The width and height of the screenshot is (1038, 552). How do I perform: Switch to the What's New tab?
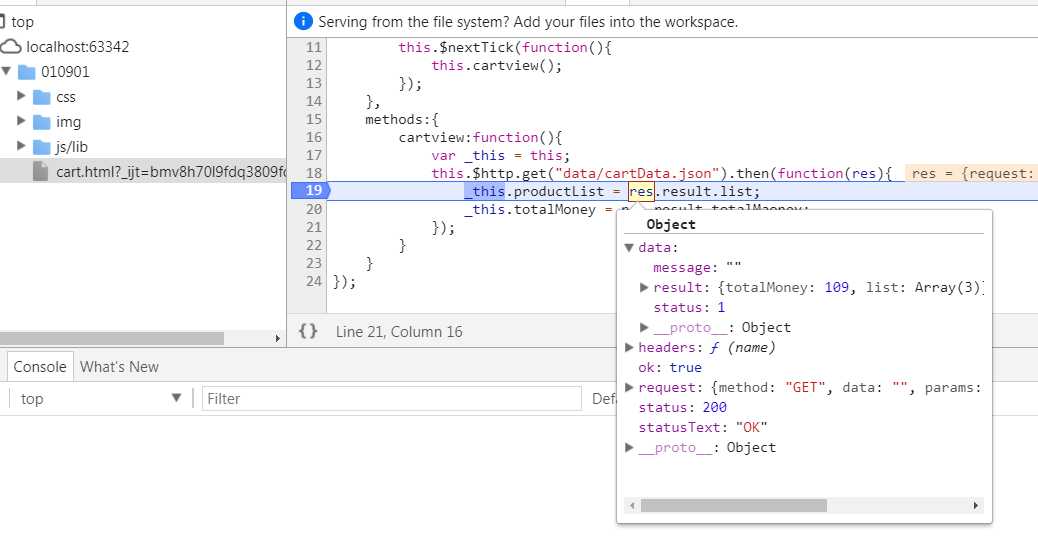coord(119,367)
